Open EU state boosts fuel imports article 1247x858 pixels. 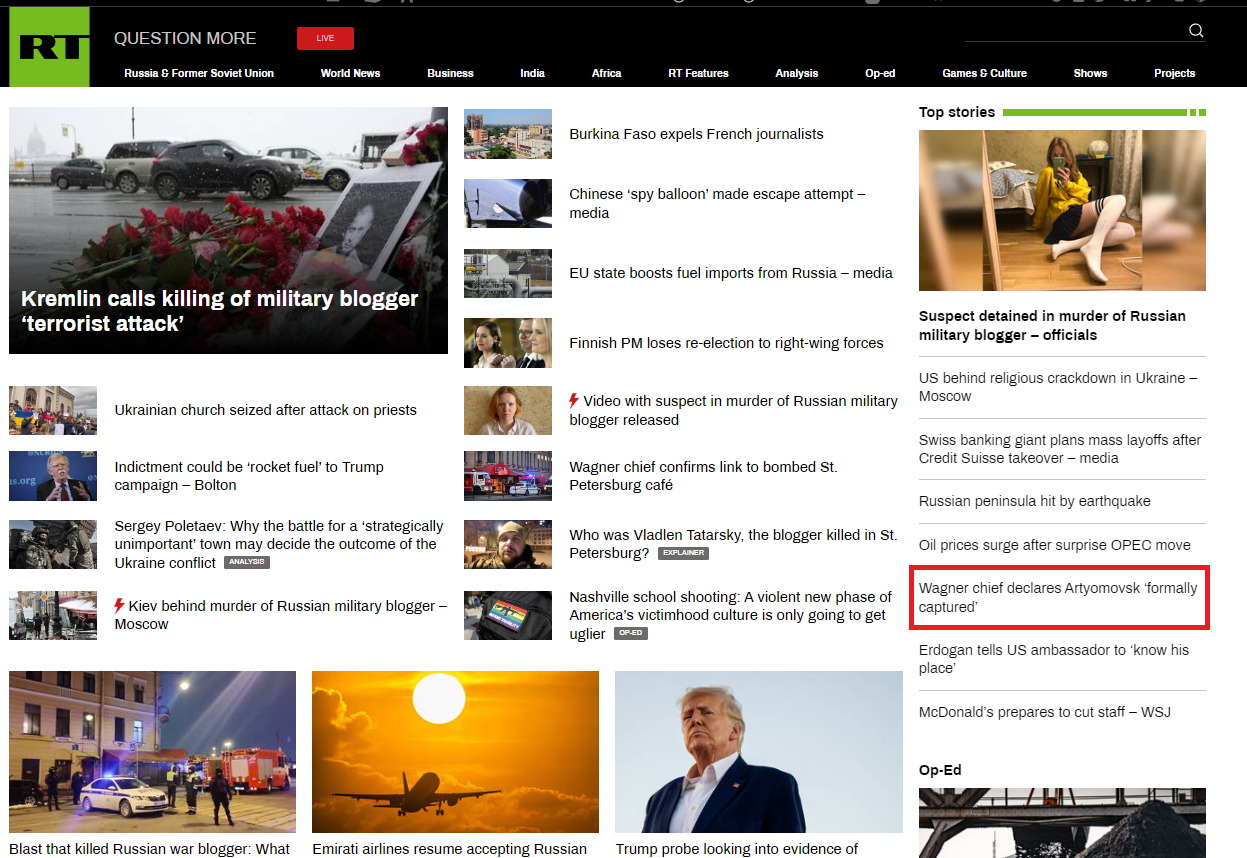pyautogui.click(x=731, y=273)
